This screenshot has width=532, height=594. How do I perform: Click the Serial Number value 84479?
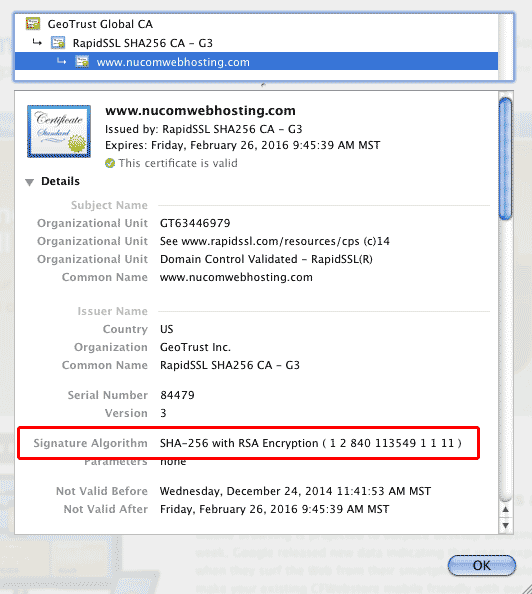(177, 395)
